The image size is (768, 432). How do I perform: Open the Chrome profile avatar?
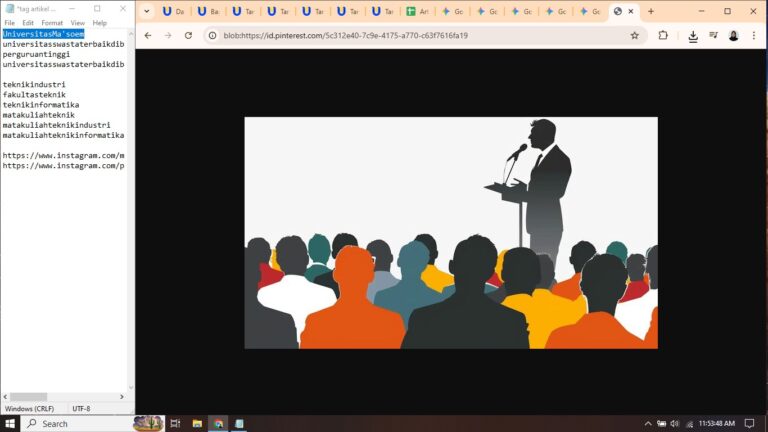pos(733,35)
